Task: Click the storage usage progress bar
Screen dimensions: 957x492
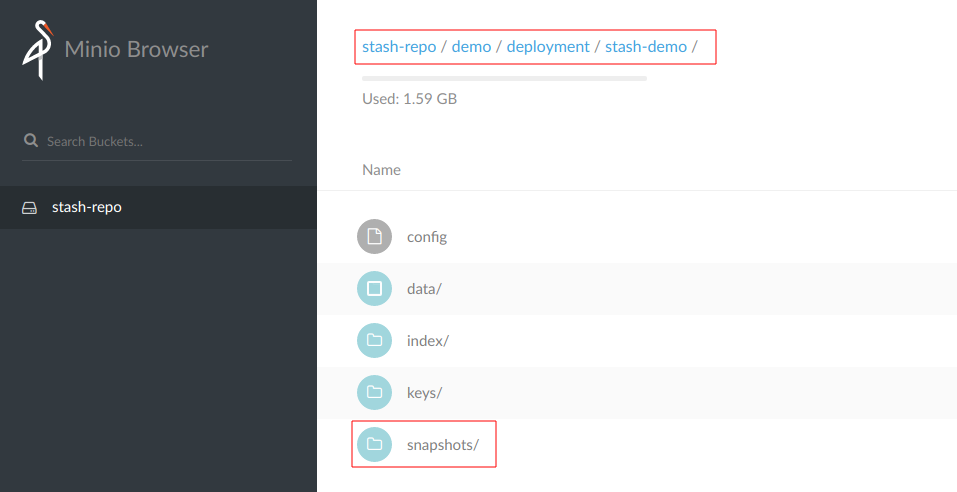Action: pos(504,79)
